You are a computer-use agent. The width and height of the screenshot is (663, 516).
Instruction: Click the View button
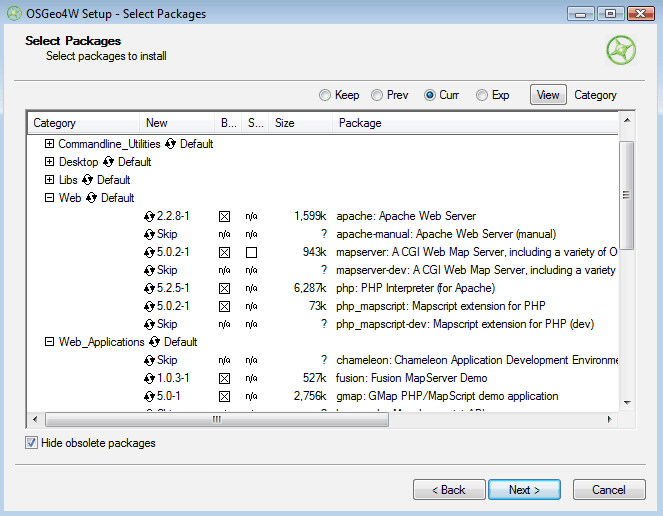(x=548, y=95)
